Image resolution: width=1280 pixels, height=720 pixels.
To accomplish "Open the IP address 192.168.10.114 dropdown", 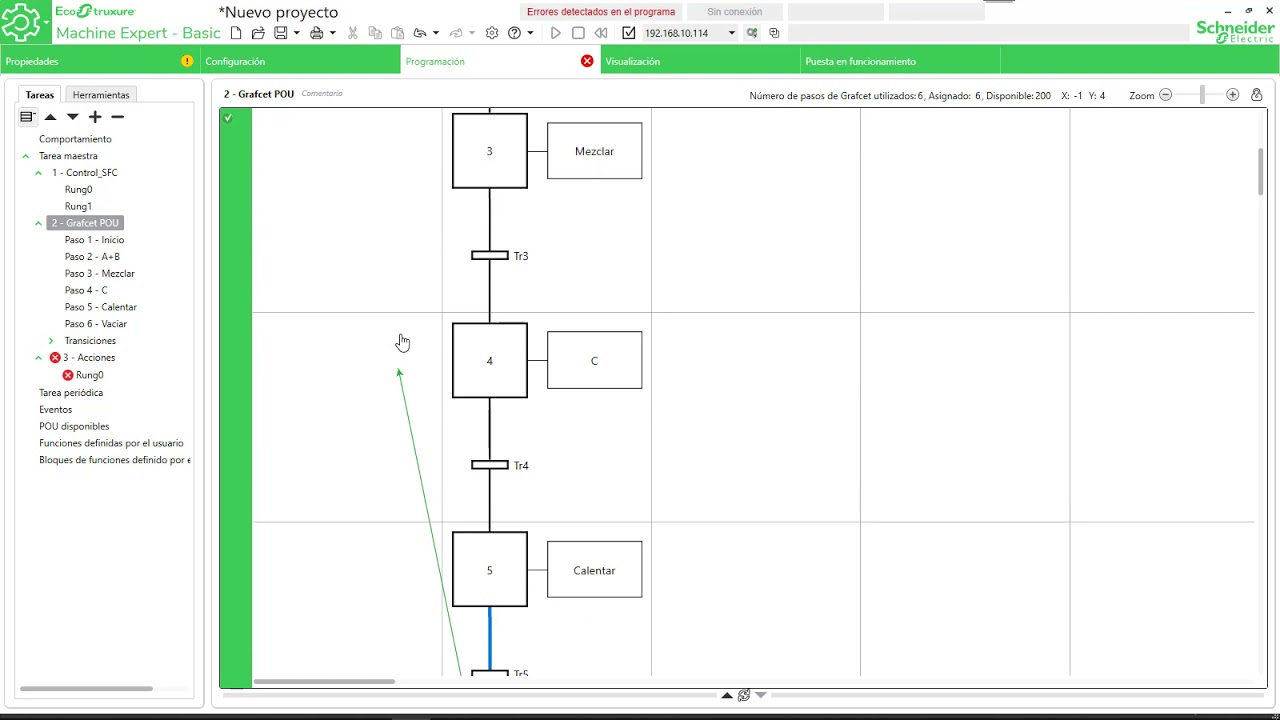I will [x=731, y=33].
